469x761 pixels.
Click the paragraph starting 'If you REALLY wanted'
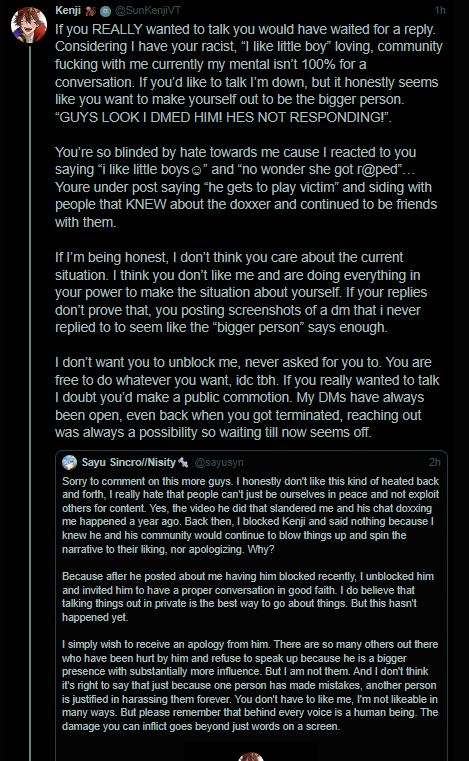click(249, 73)
